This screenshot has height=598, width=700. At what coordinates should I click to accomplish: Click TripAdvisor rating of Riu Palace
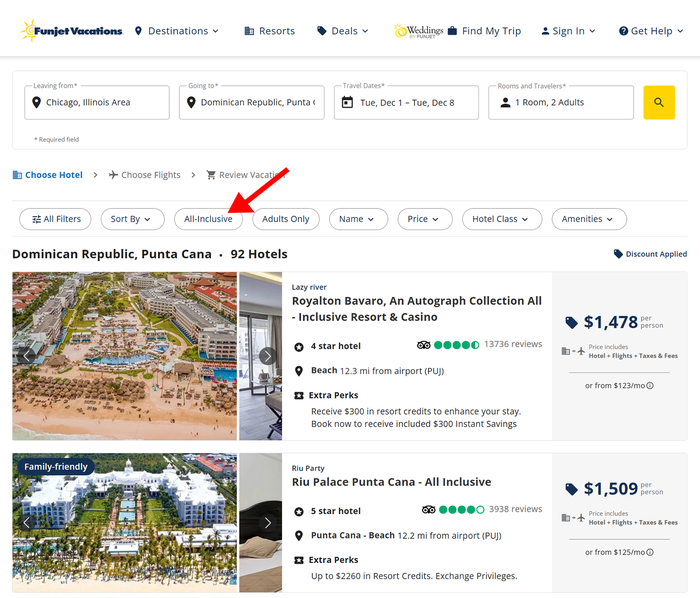click(x=453, y=510)
